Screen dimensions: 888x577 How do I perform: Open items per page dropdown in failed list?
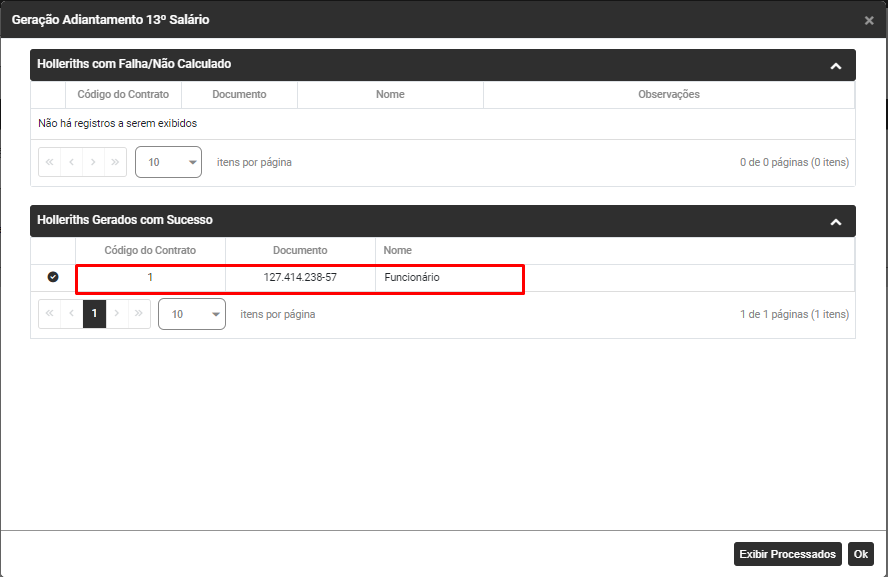pos(168,162)
